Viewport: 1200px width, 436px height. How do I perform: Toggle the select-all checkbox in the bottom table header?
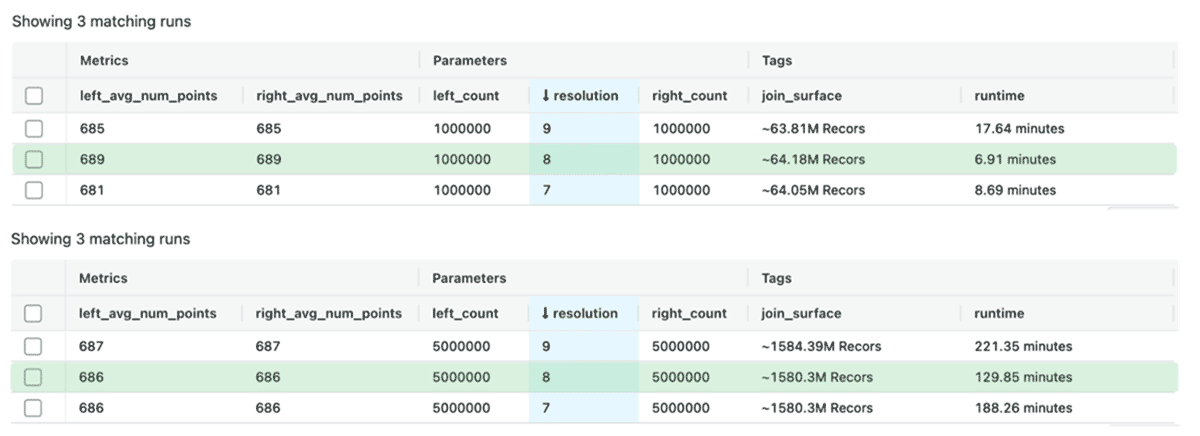34,313
